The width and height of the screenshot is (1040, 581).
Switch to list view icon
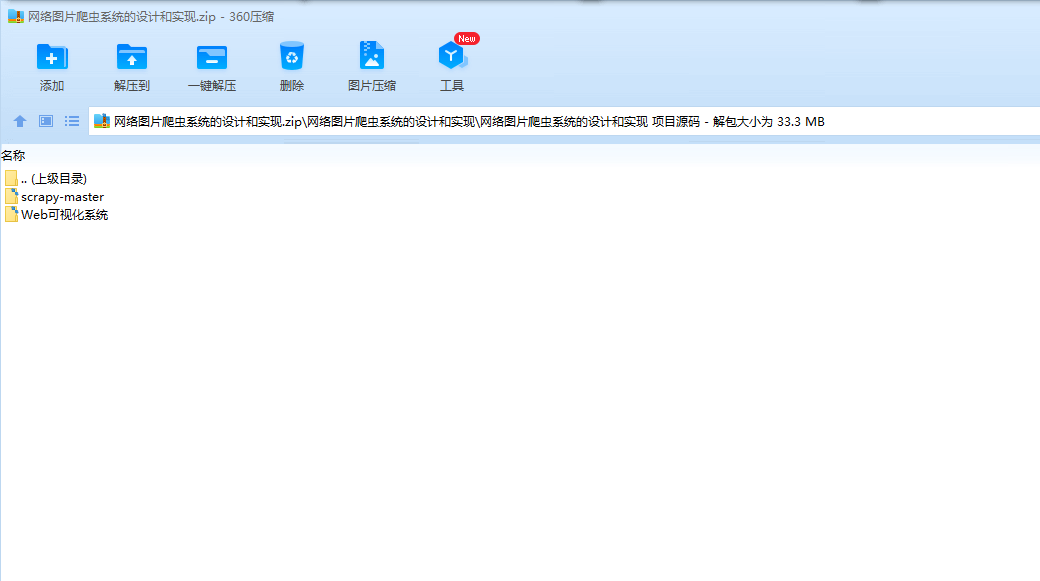tap(72, 121)
